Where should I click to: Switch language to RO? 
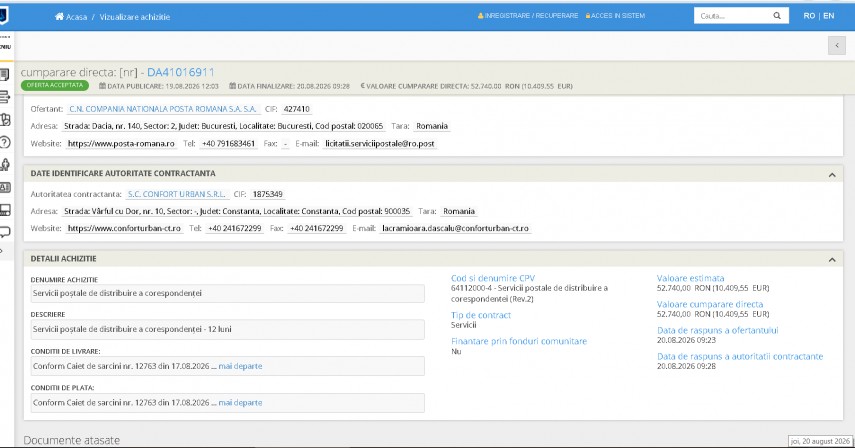[x=809, y=16]
